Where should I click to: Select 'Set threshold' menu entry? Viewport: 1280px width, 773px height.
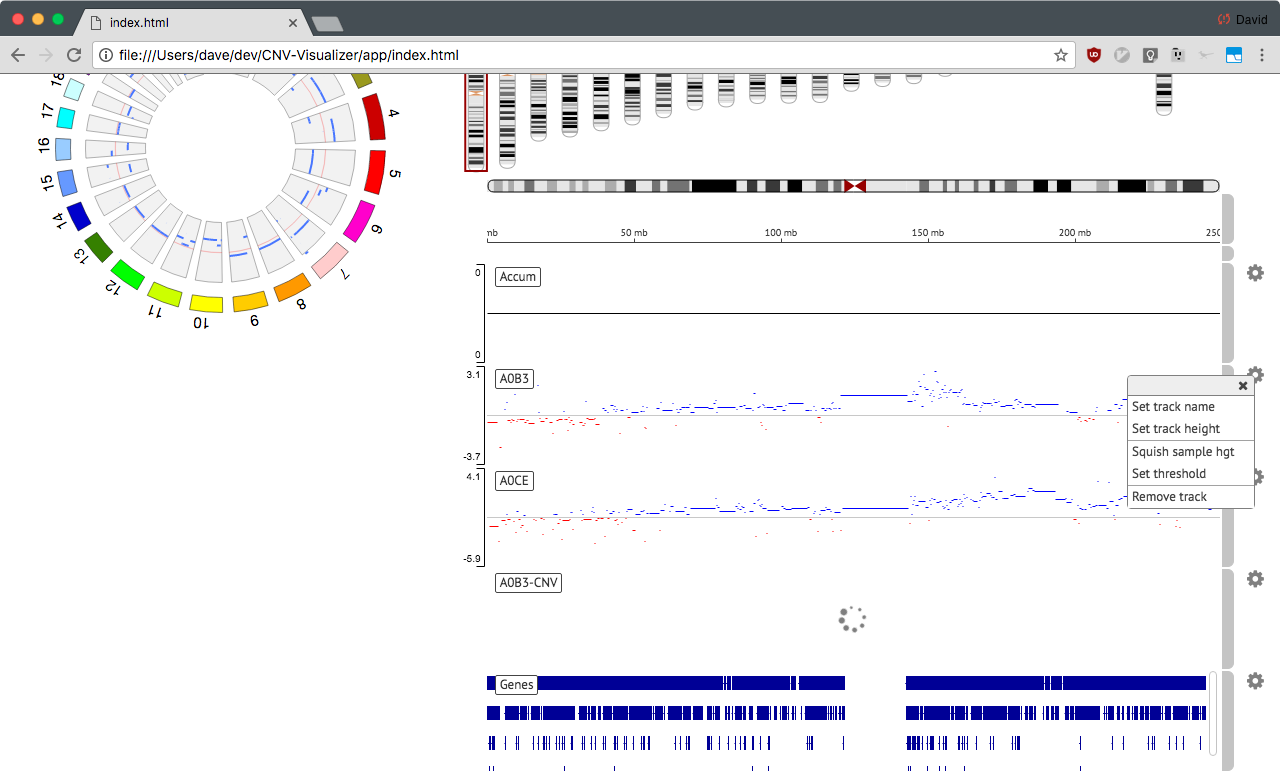point(1169,474)
